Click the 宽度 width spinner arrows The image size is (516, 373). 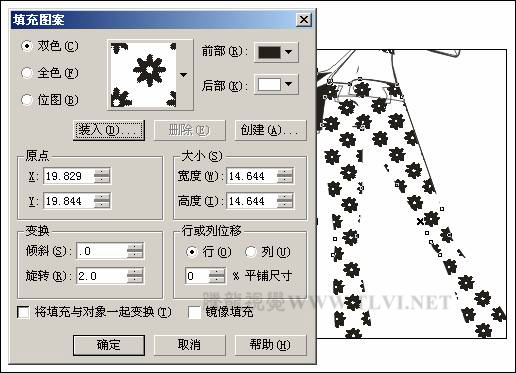pos(285,176)
